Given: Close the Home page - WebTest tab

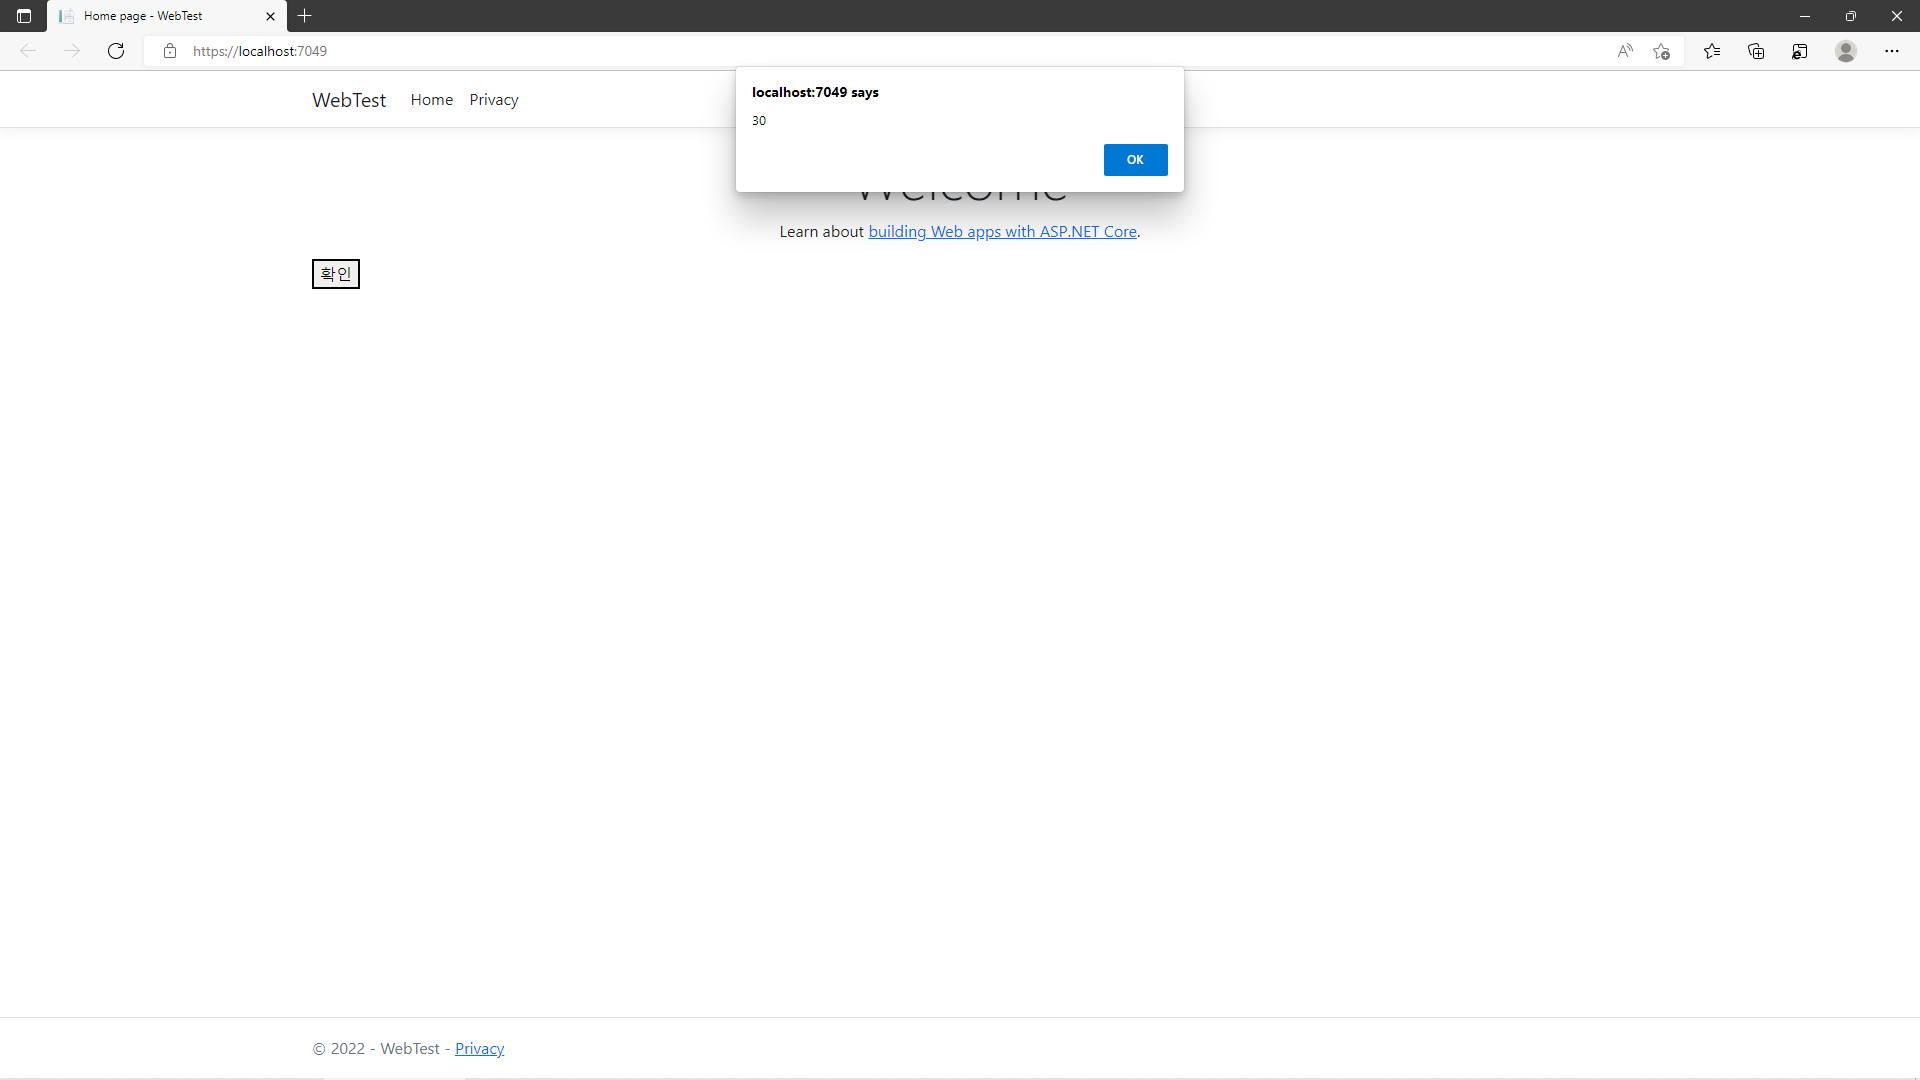Looking at the screenshot, I should click(x=270, y=16).
